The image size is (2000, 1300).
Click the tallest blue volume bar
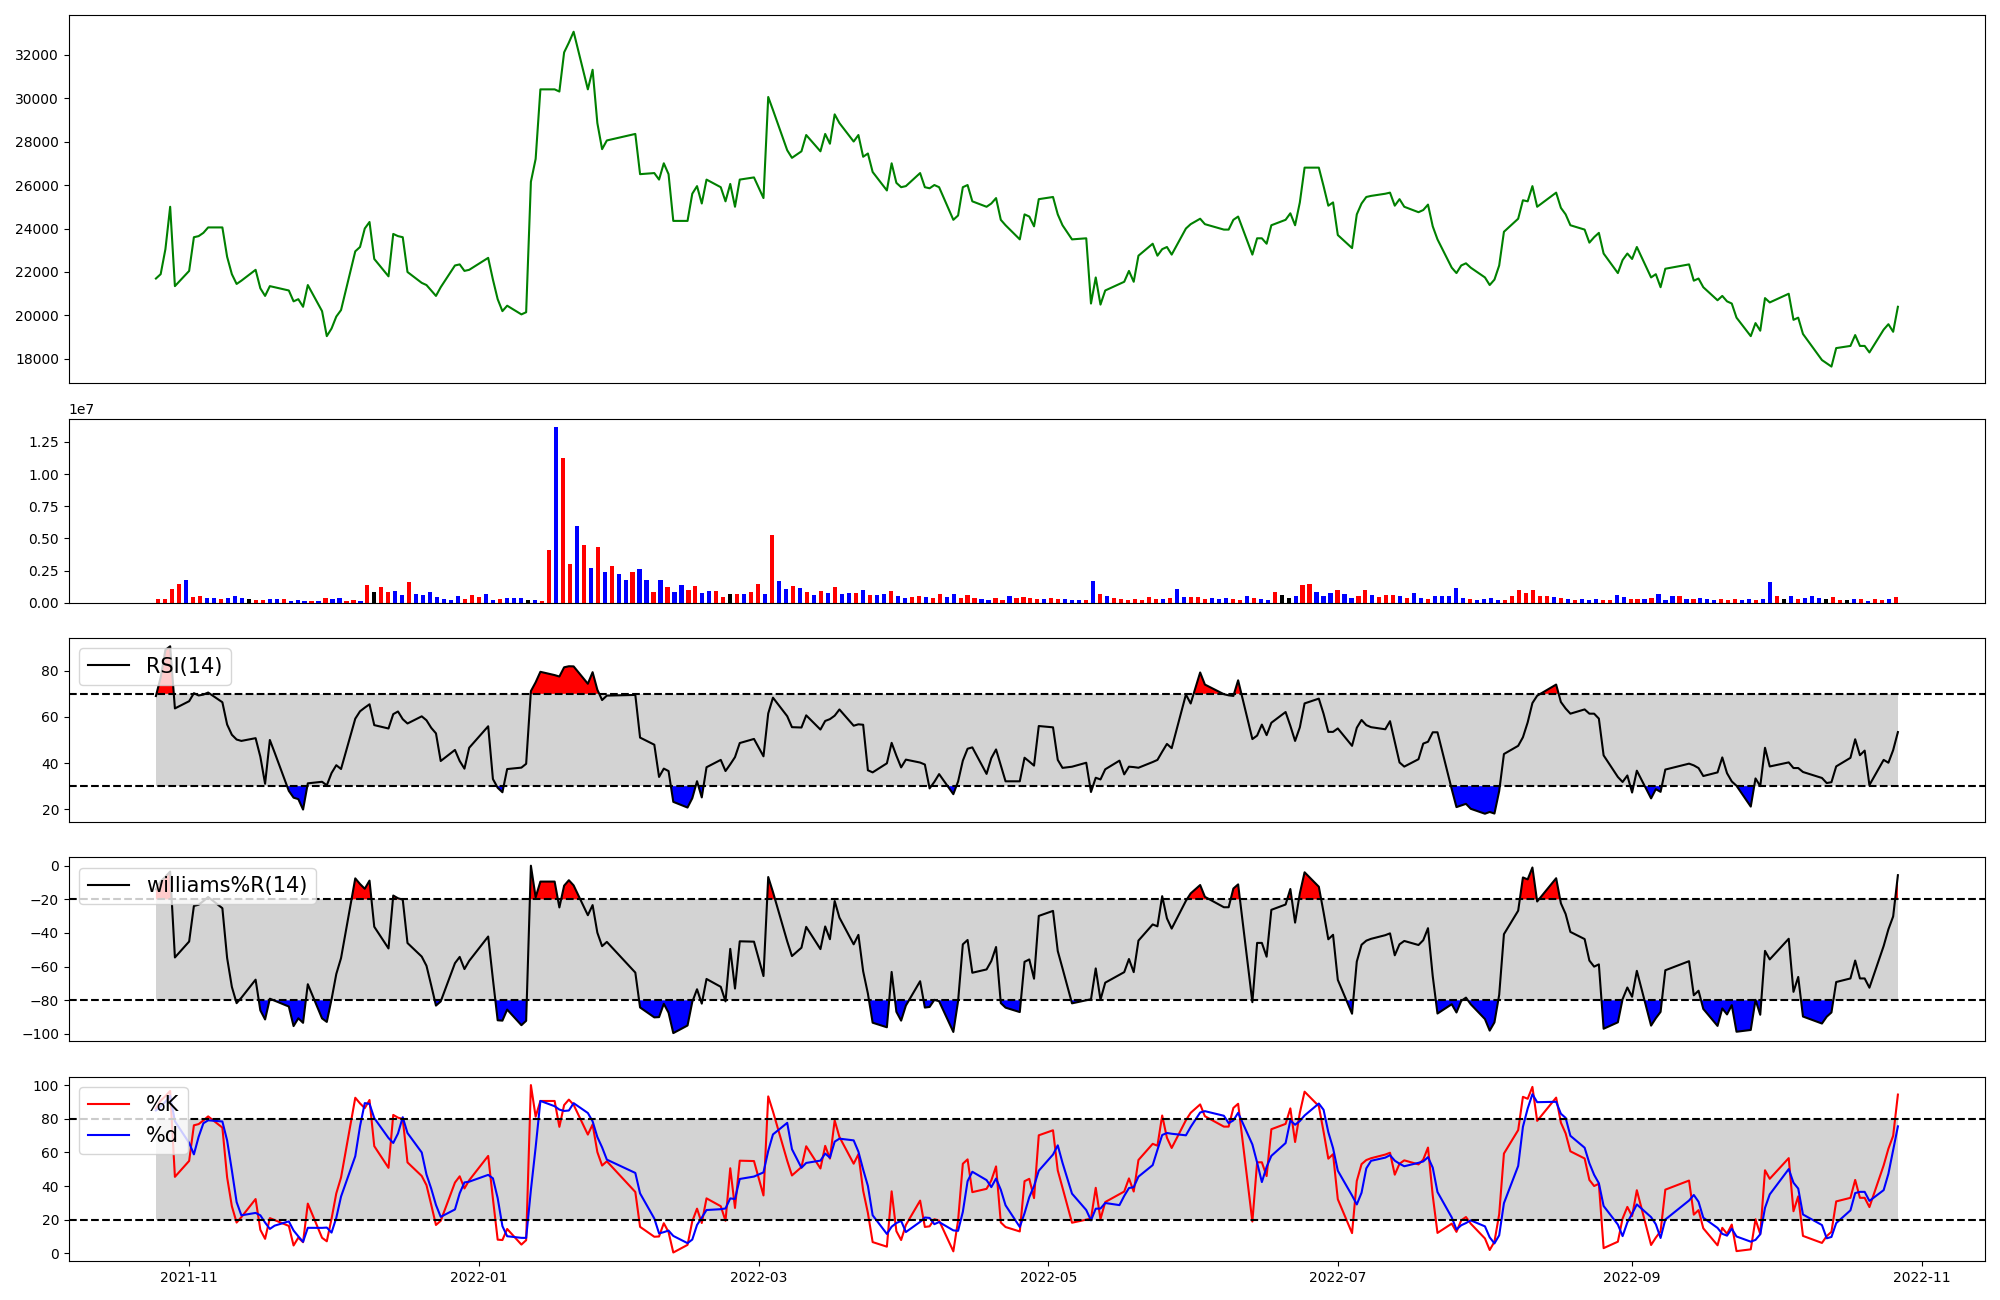click(556, 515)
